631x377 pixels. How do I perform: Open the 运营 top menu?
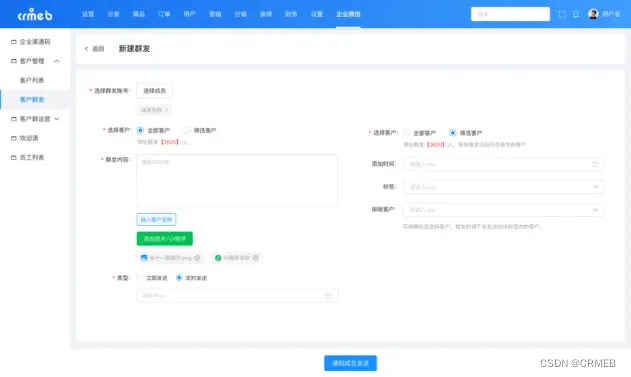coord(88,14)
